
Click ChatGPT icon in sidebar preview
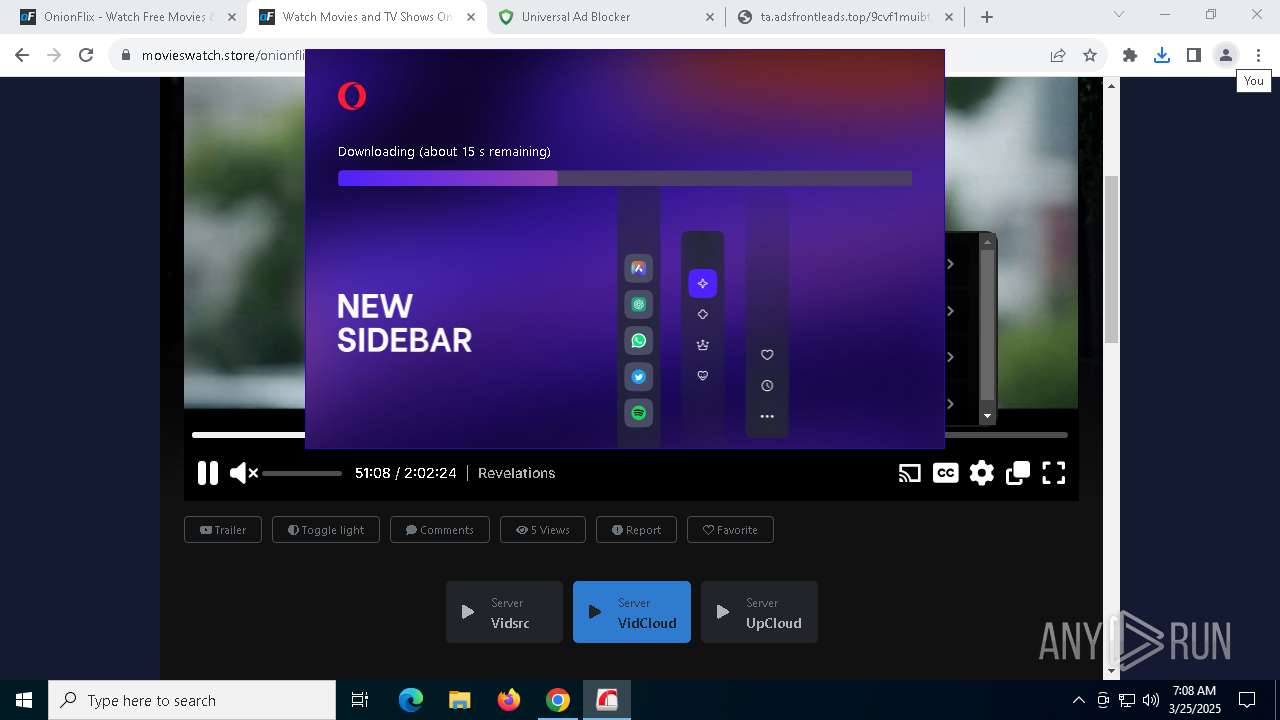639,305
